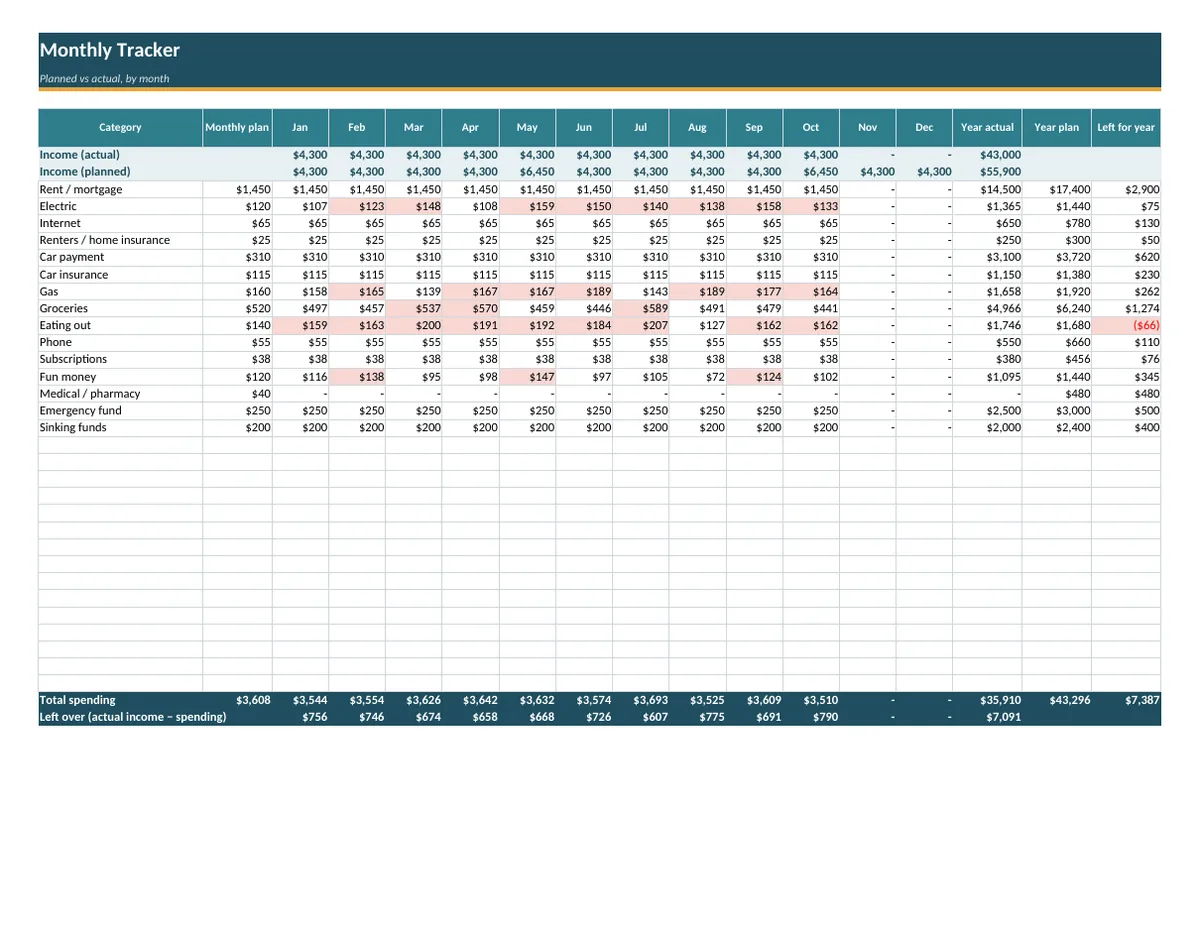Click the "Eating out" row label
Viewport: 1200px width, 927px height.
(x=65, y=325)
